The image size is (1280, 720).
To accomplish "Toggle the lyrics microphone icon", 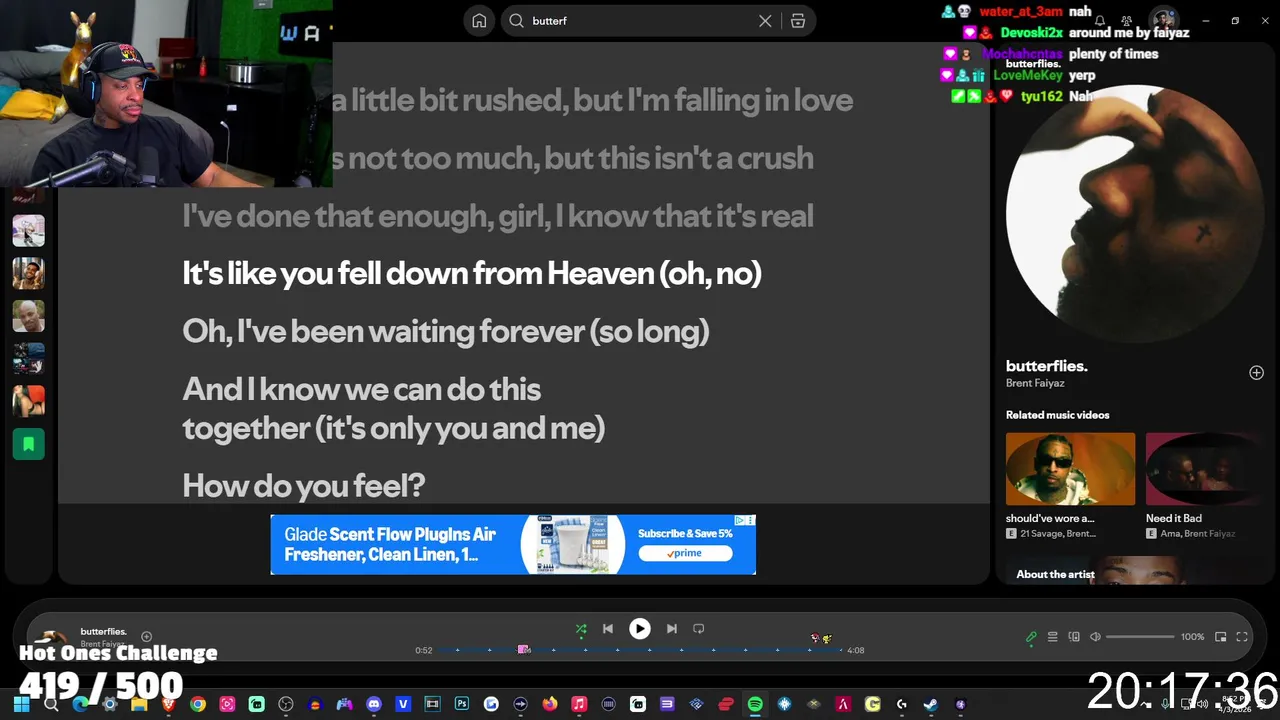I will [x=1031, y=636].
